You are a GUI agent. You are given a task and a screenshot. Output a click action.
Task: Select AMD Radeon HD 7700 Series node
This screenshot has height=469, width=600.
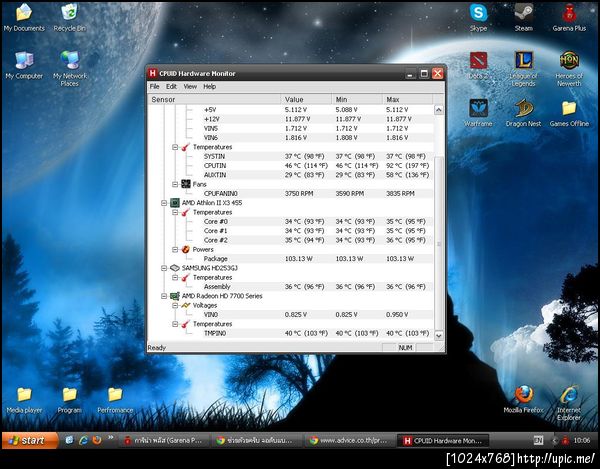pos(222,296)
